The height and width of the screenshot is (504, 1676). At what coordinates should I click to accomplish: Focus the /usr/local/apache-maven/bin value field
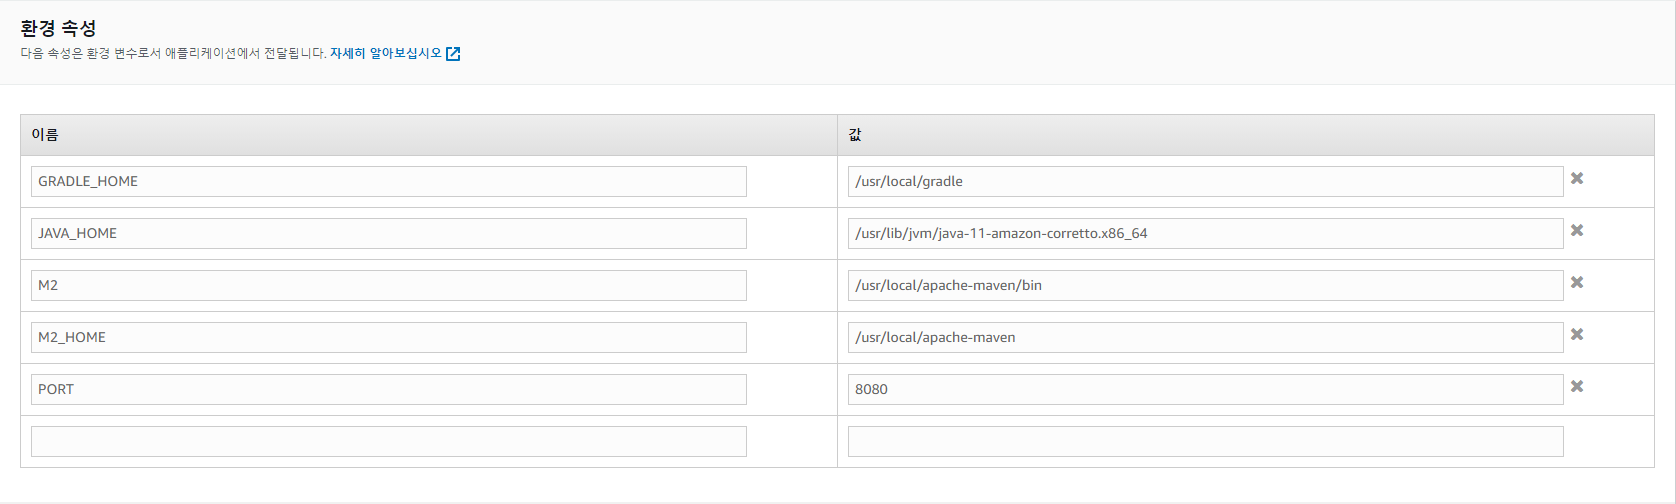1204,286
